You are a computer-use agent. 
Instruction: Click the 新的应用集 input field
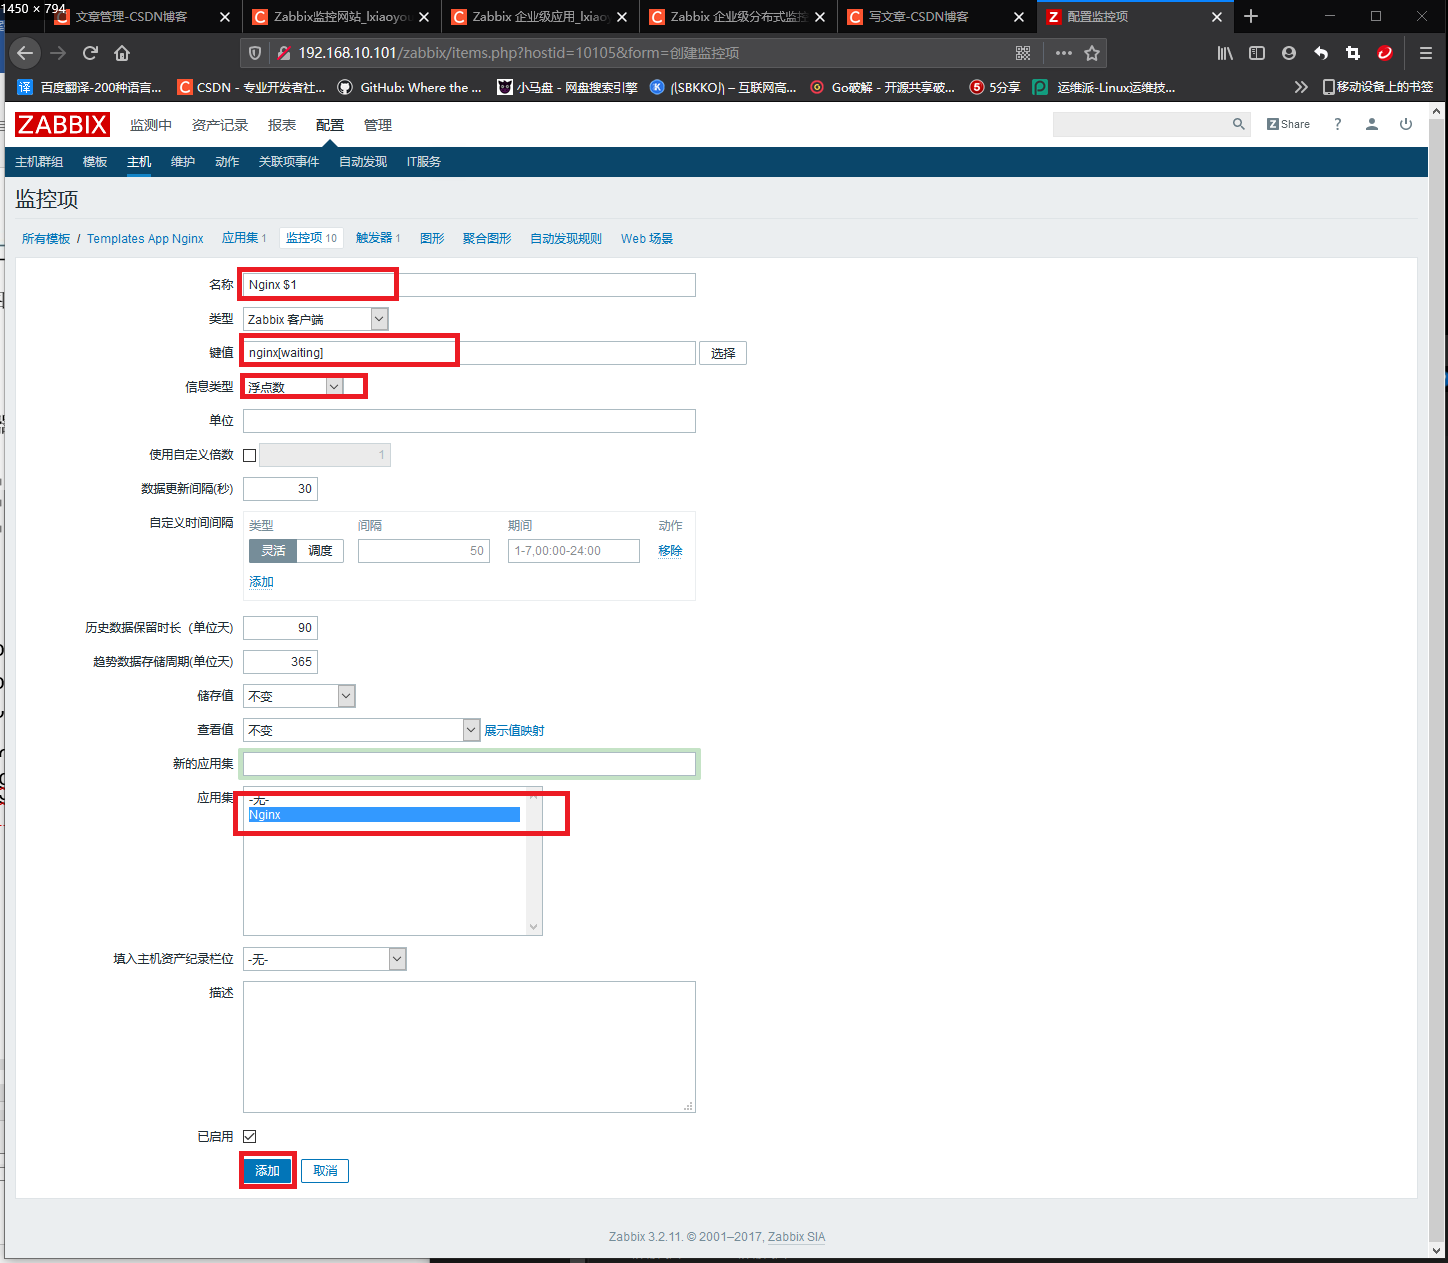(x=469, y=764)
